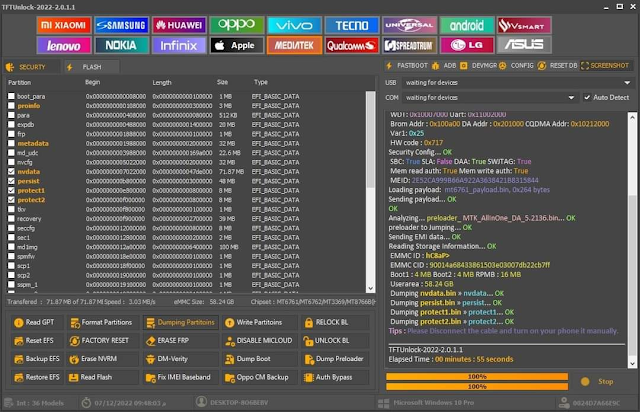Click the Dump Preloader button
The image size is (640, 412).
tap(335, 359)
